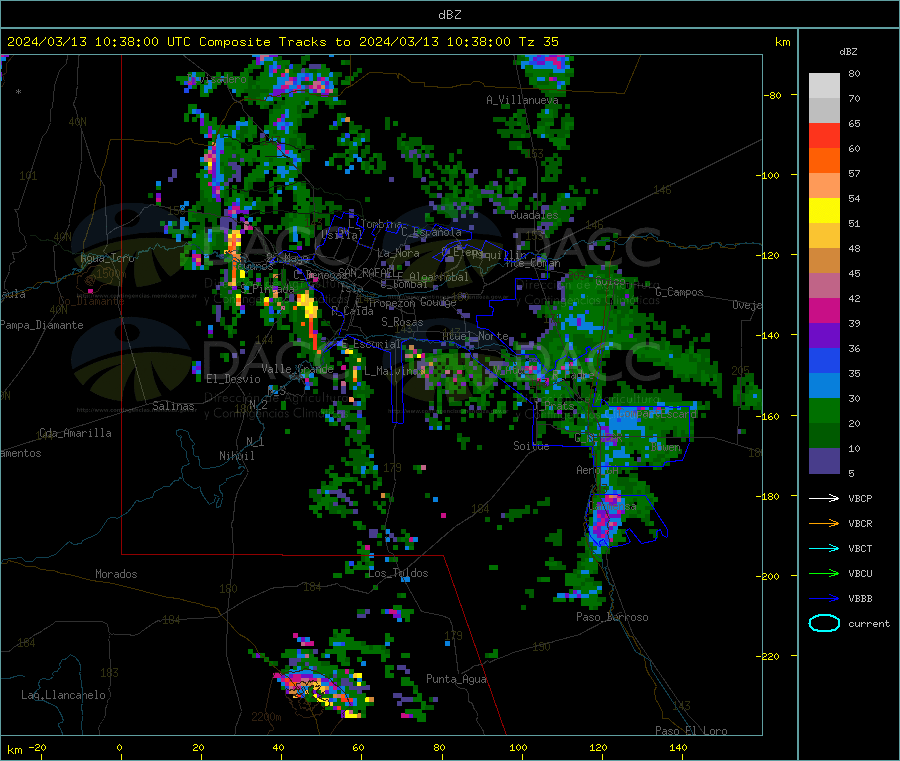This screenshot has width=900, height=761.
Task: Click the cyan 'current' ellipse legend icon
Action: tap(824, 623)
